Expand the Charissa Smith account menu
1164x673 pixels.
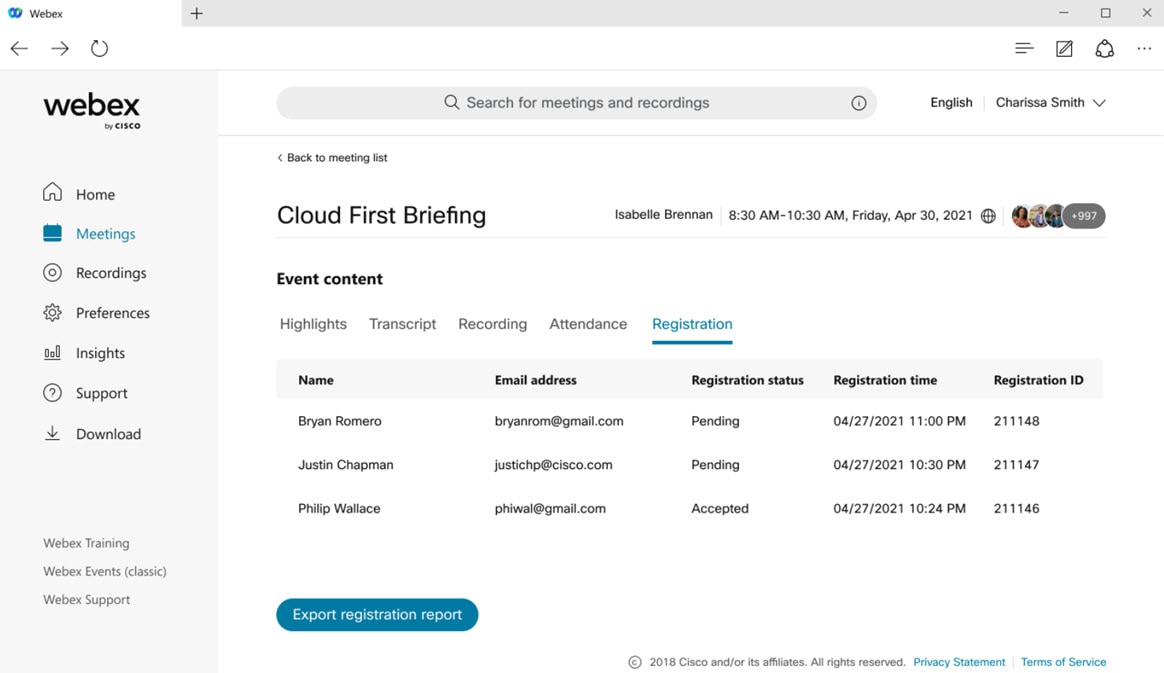pyautogui.click(x=1050, y=102)
